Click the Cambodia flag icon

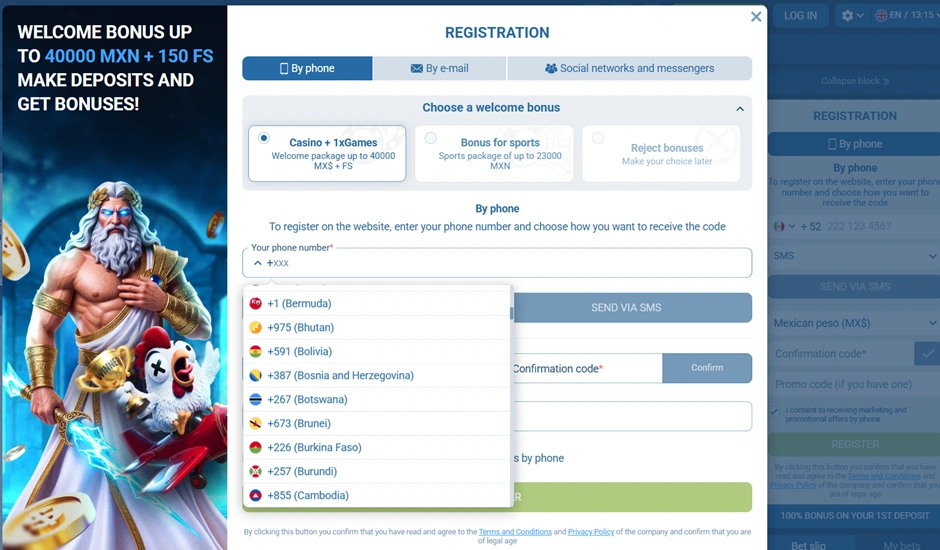(x=255, y=495)
